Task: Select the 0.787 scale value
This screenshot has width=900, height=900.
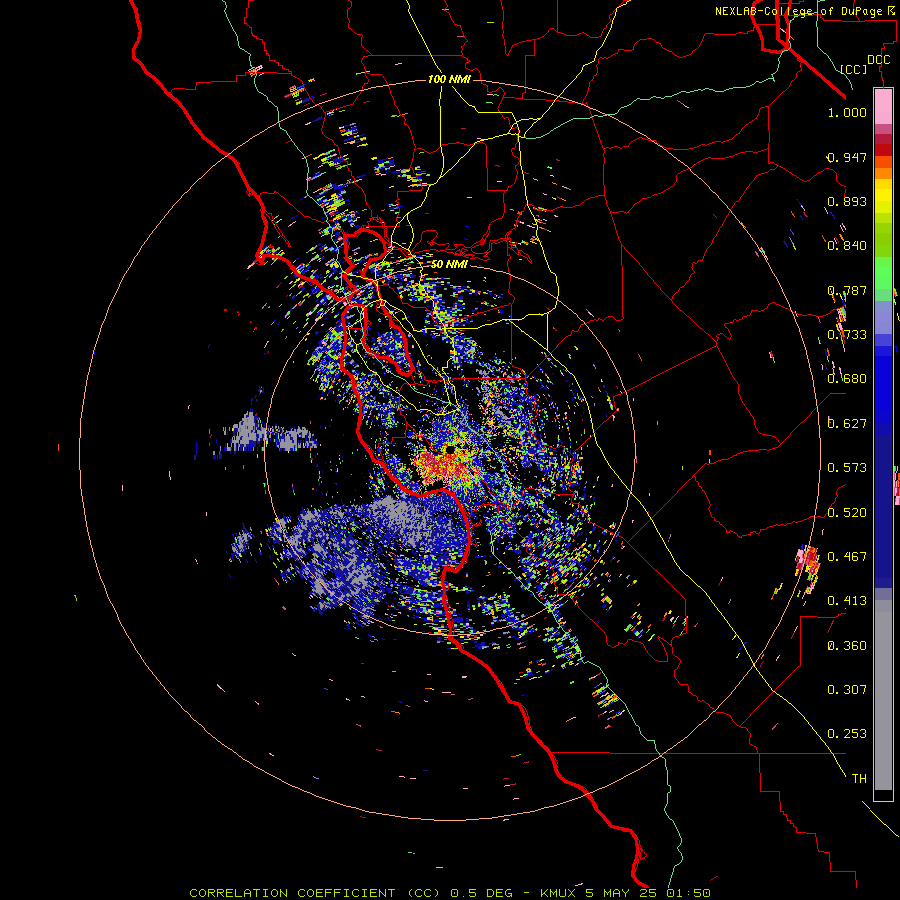Action: click(x=847, y=290)
